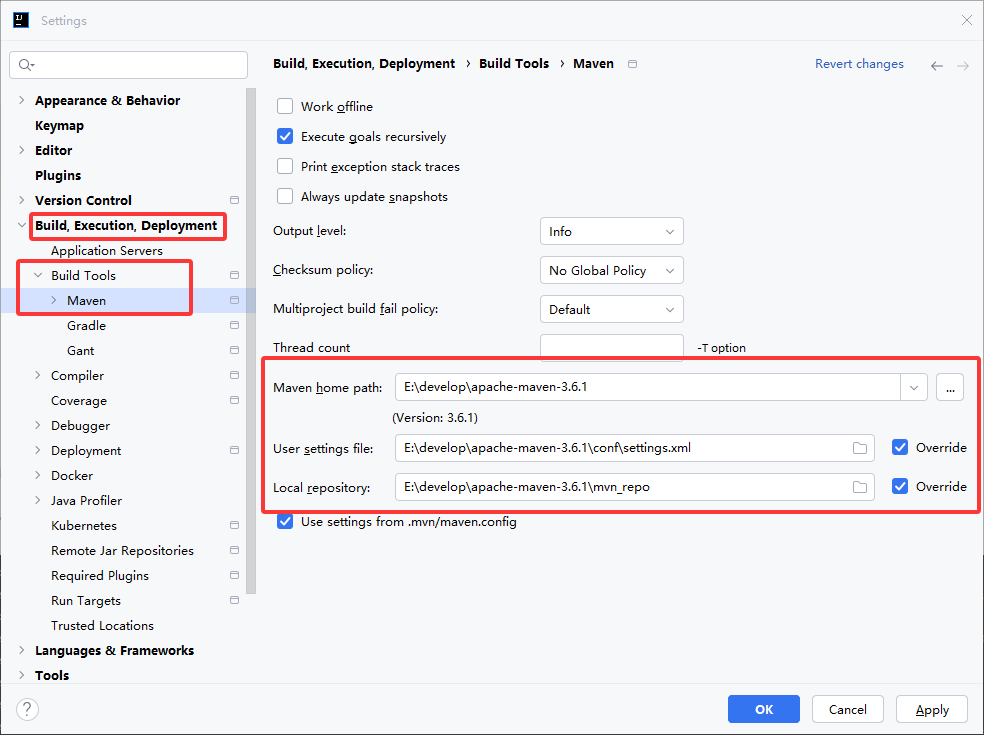984x735 pixels.
Task: Click project-scope icon beside Compiler
Action: click(x=235, y=375)
